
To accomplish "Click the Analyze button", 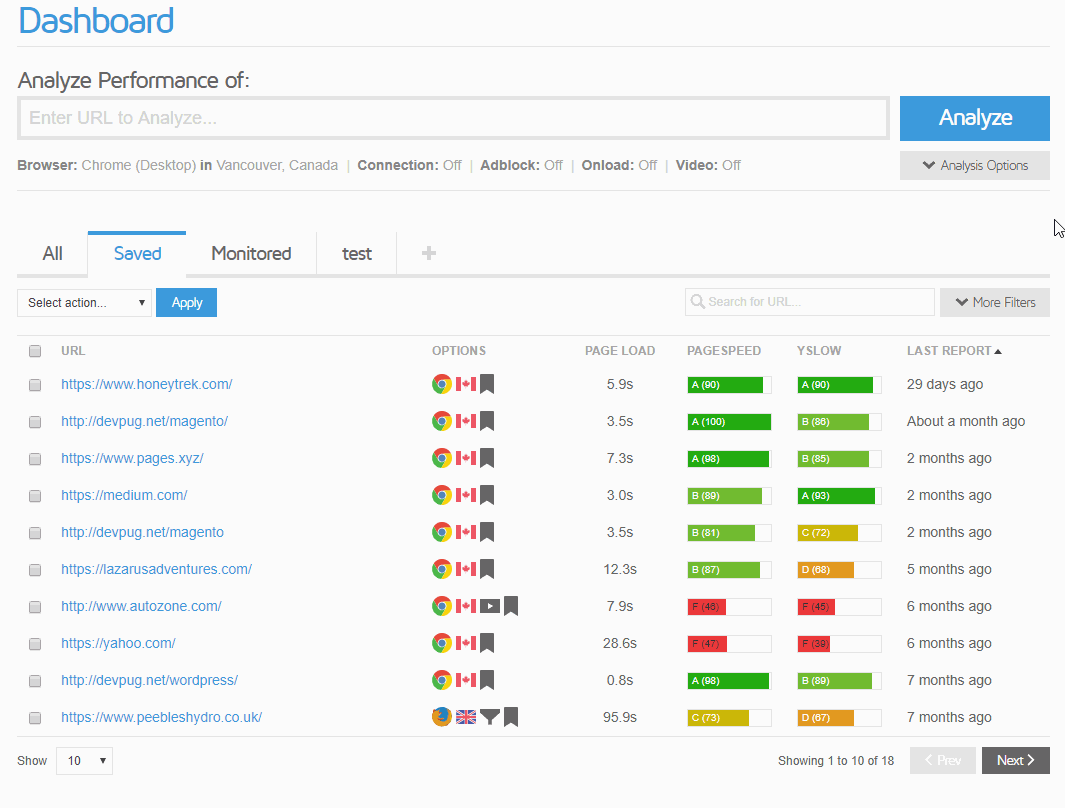I will tap(974, 118).
